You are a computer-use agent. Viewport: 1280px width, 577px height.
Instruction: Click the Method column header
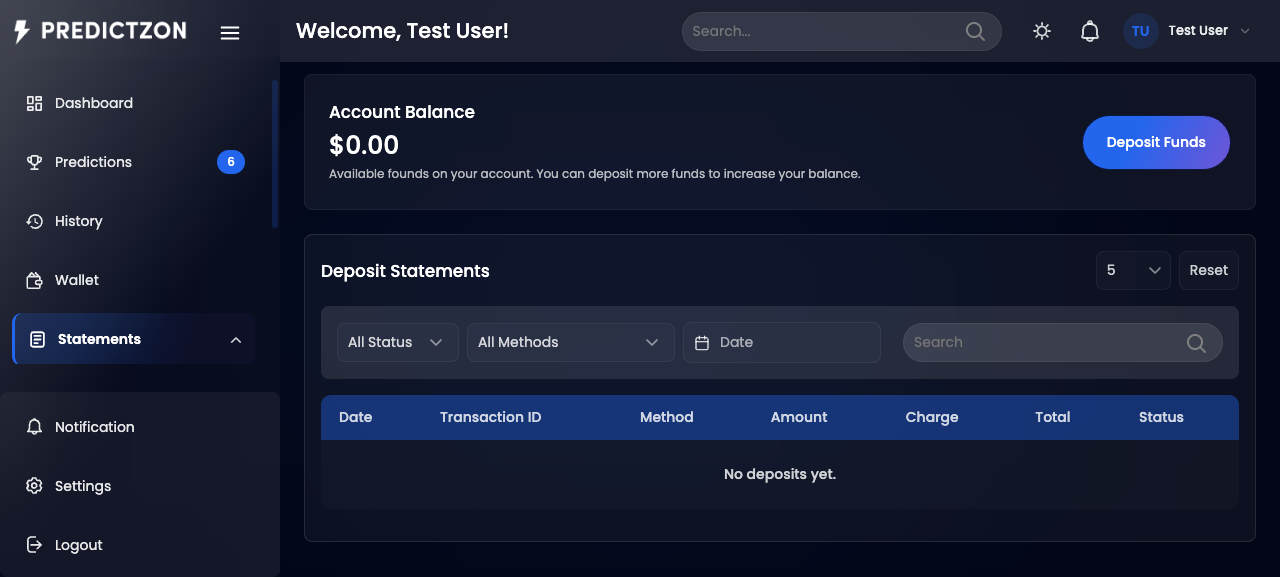666,417
